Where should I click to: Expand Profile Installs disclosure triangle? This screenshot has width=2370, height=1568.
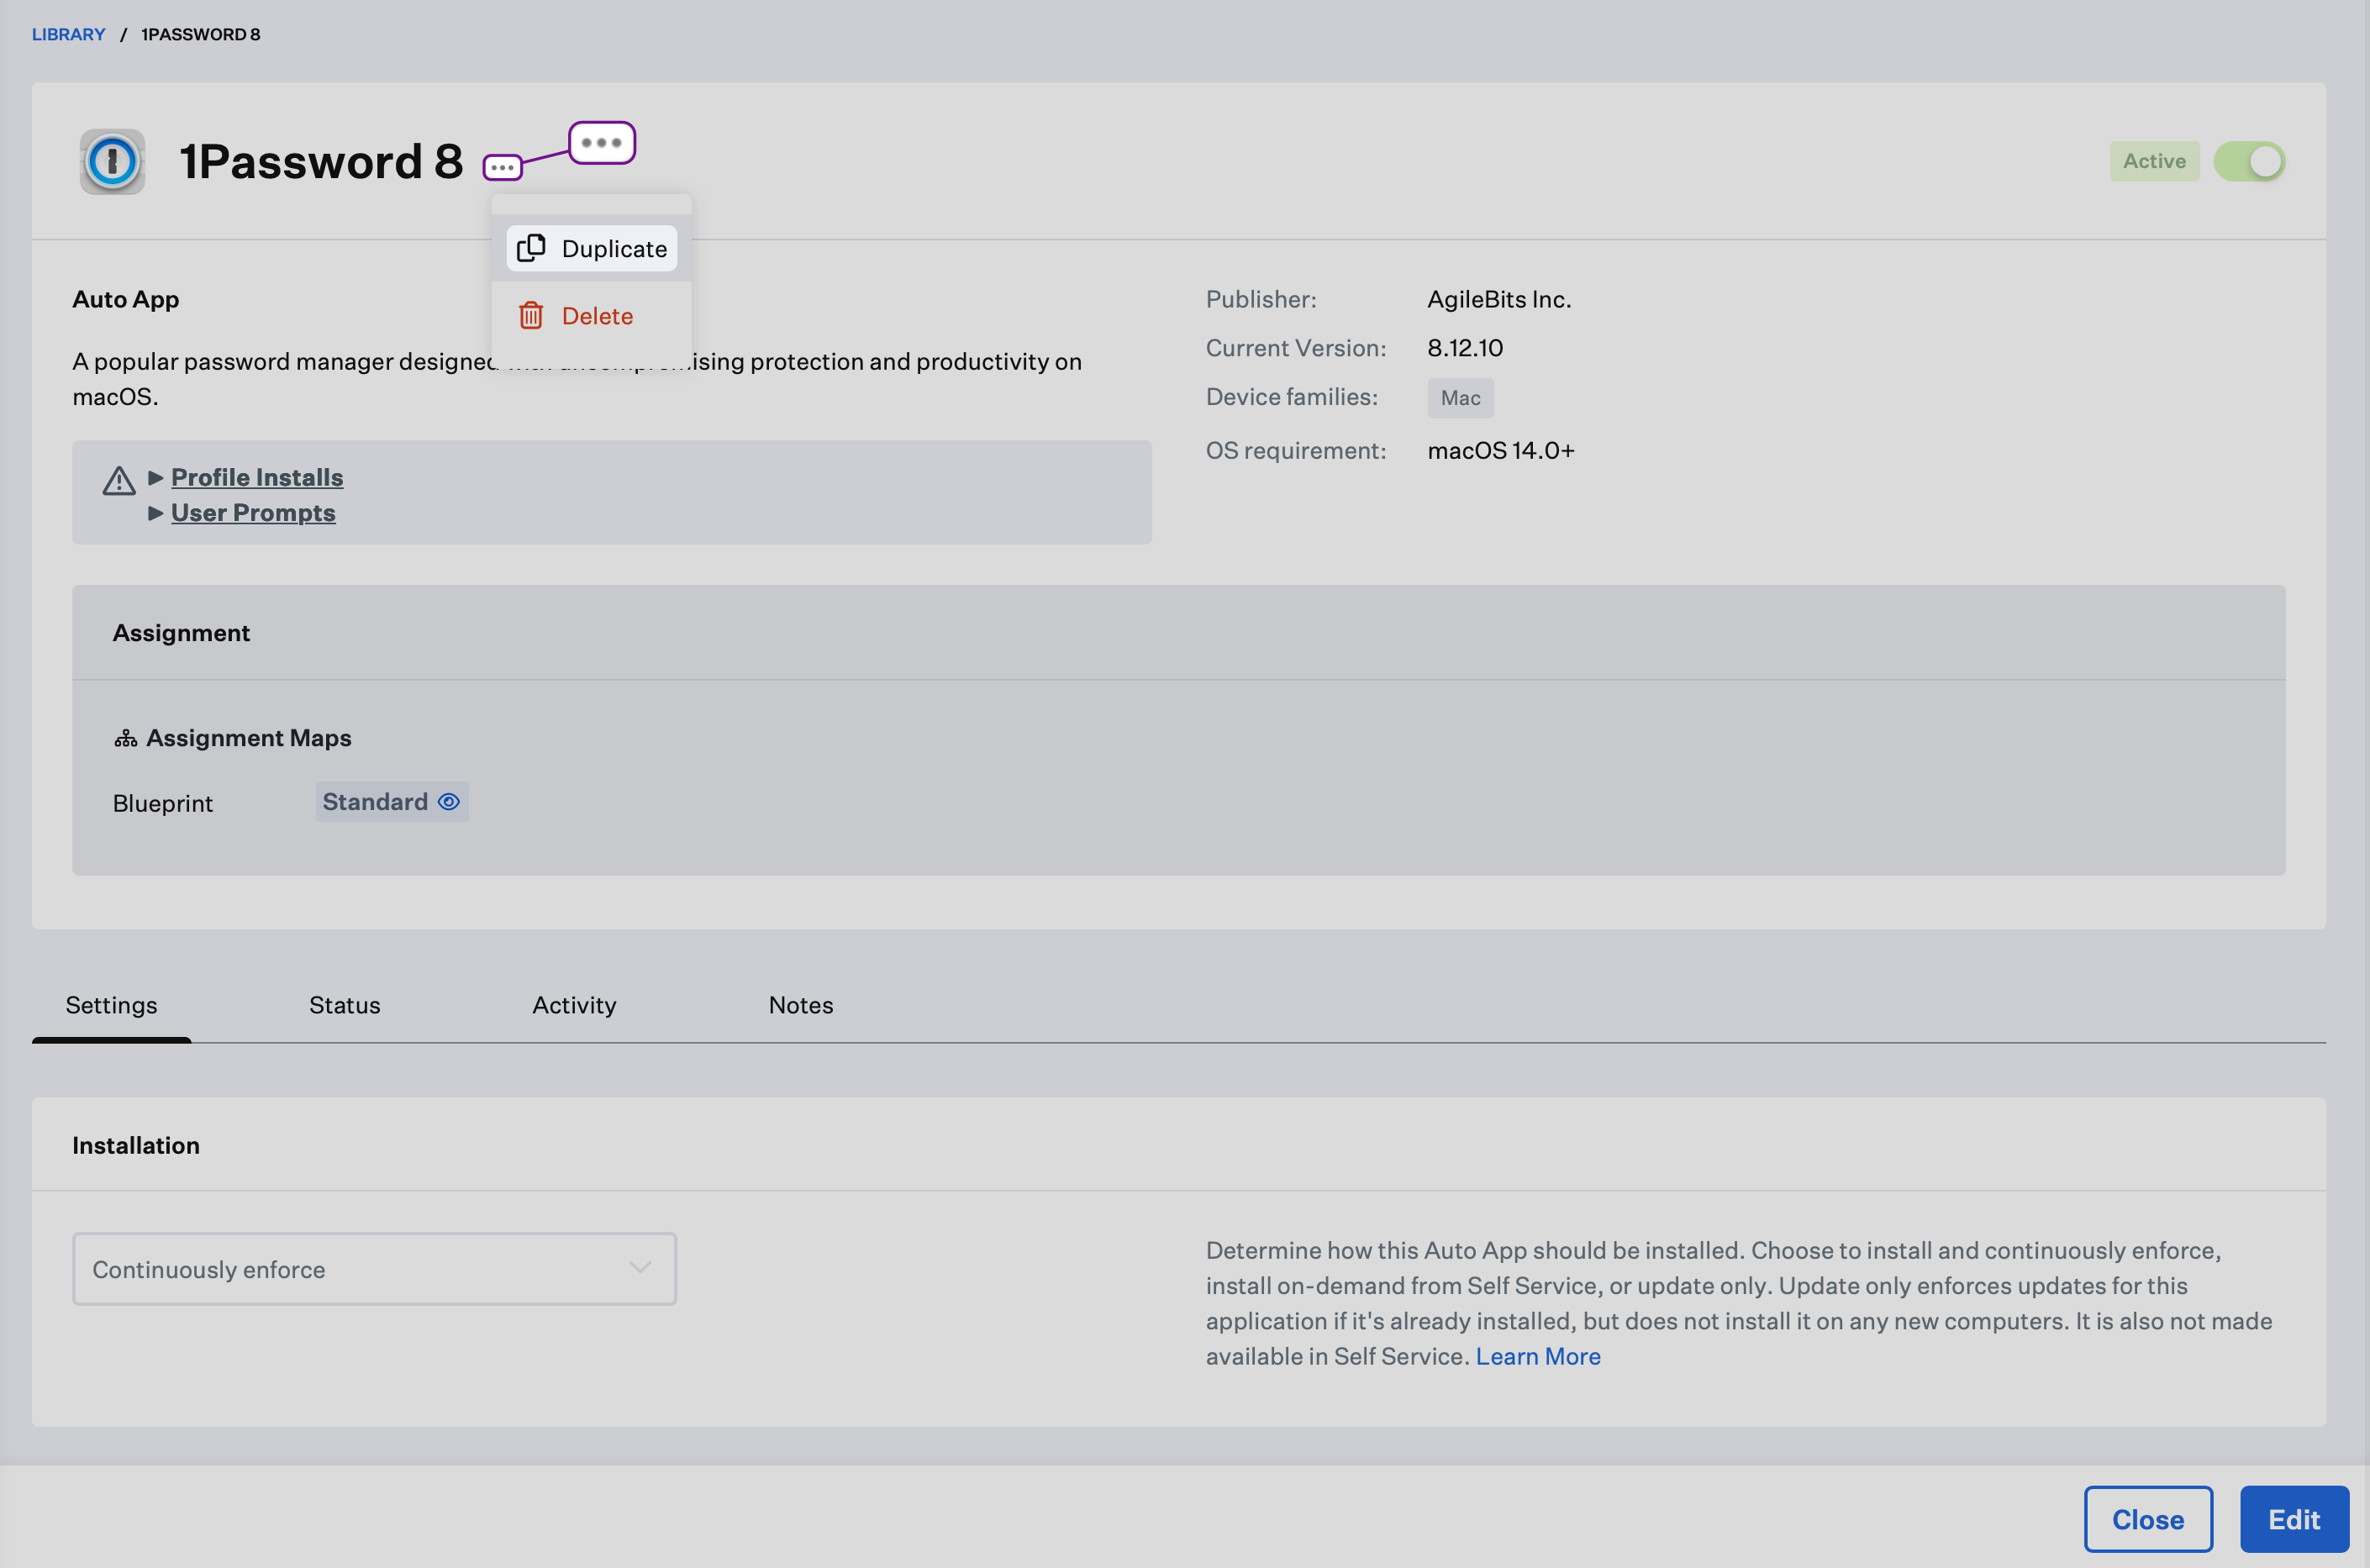[156, 478]
